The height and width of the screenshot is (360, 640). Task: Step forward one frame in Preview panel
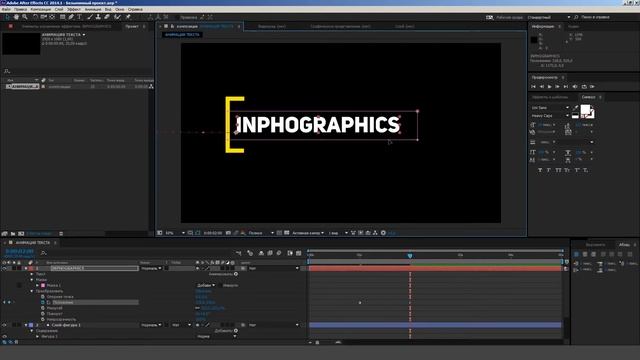pyautogui.click(x=557, y=87)
